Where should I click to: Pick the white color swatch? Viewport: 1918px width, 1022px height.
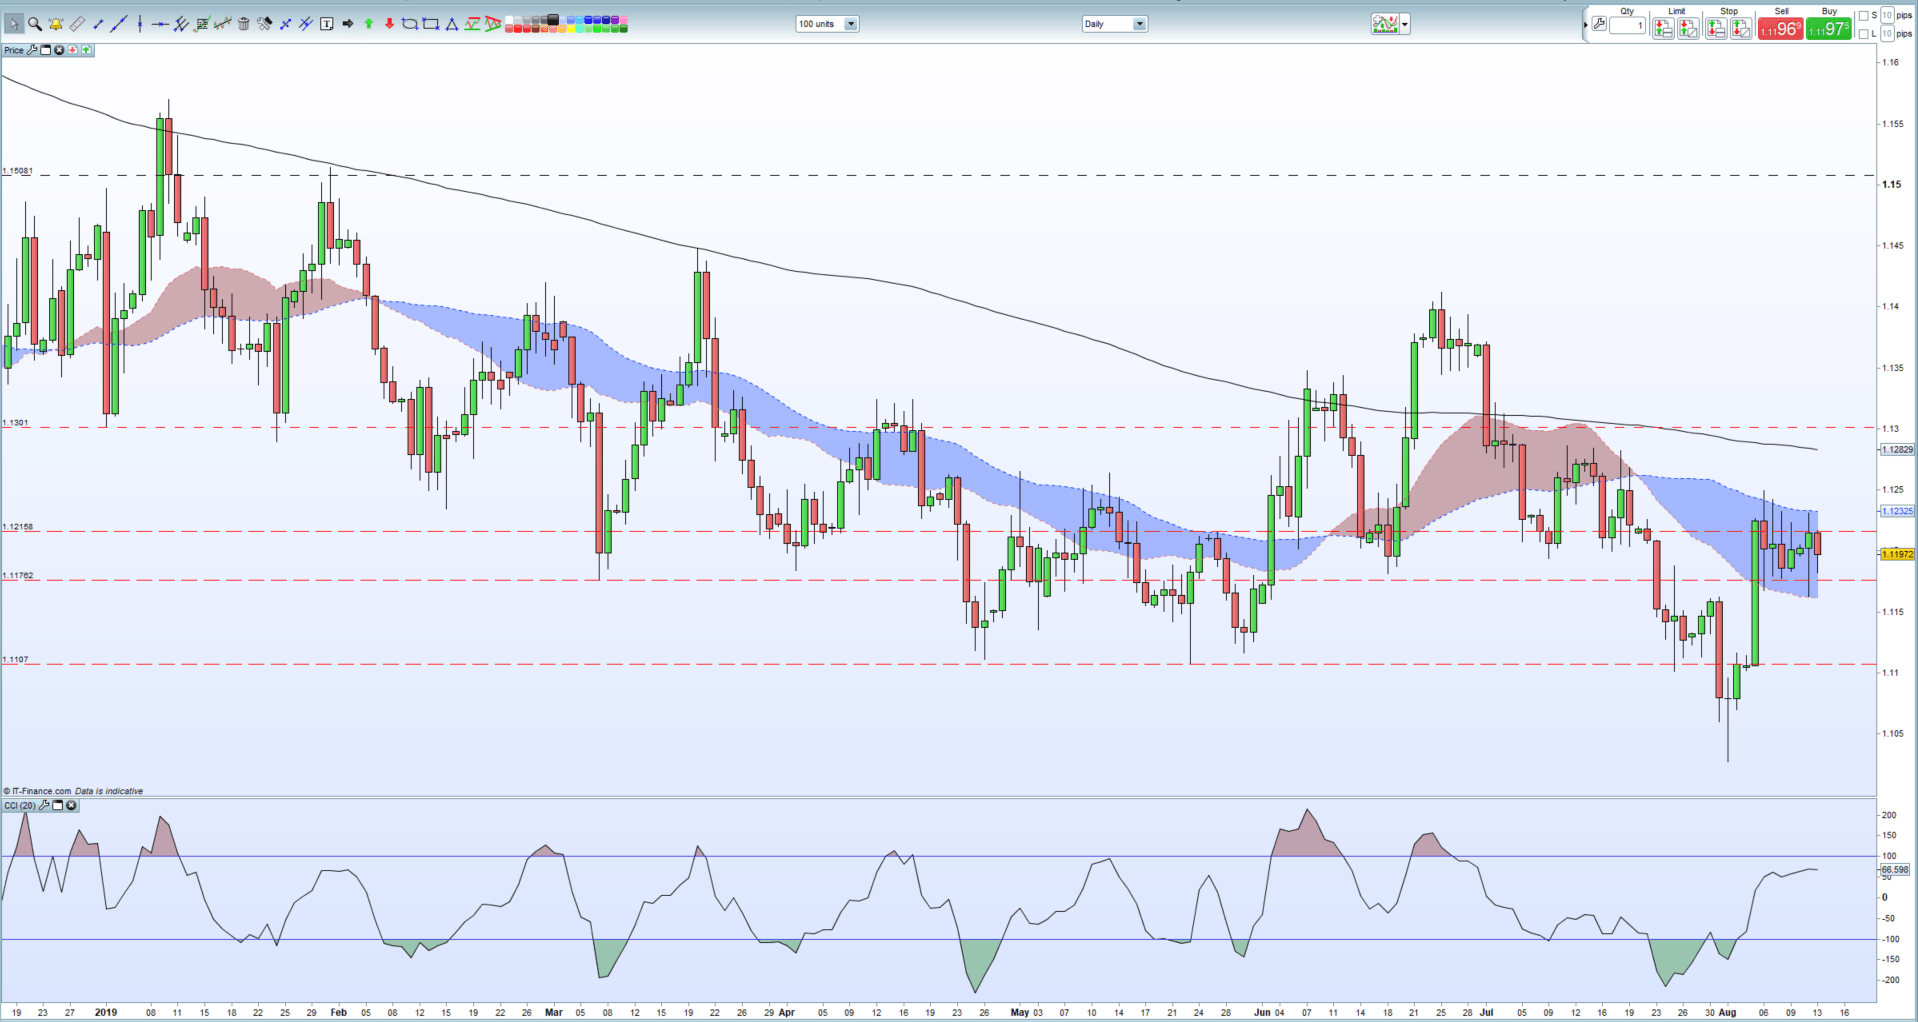[x=508, y=19]
